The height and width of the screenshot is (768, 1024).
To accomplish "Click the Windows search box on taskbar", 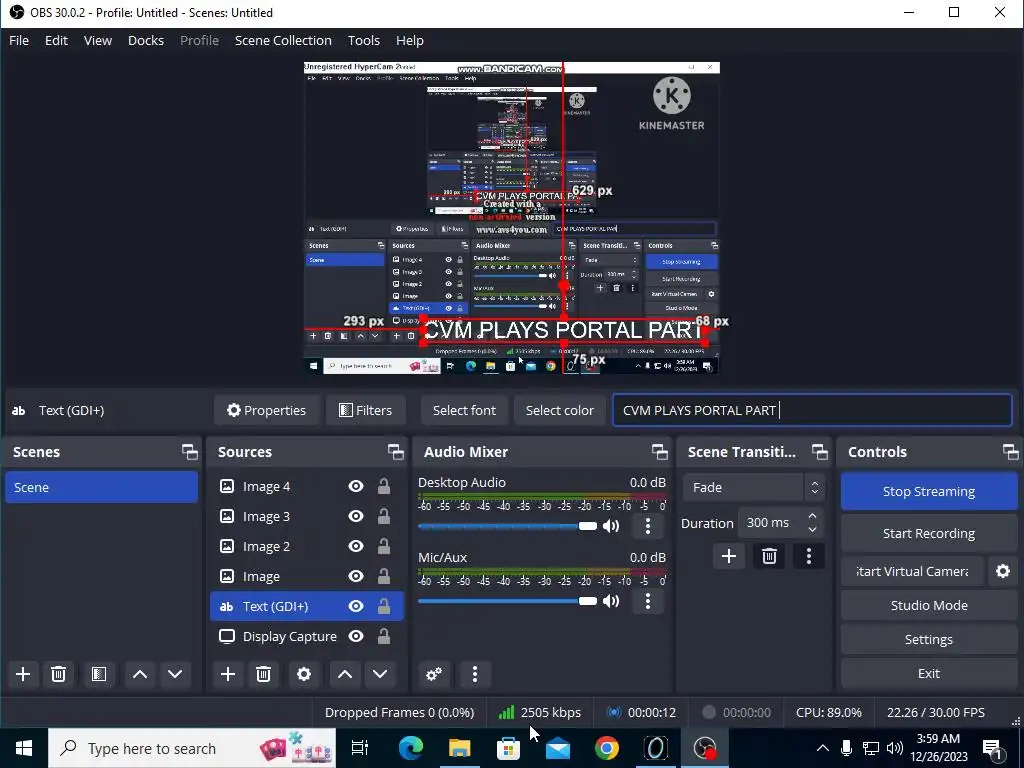I will [192, 748].
